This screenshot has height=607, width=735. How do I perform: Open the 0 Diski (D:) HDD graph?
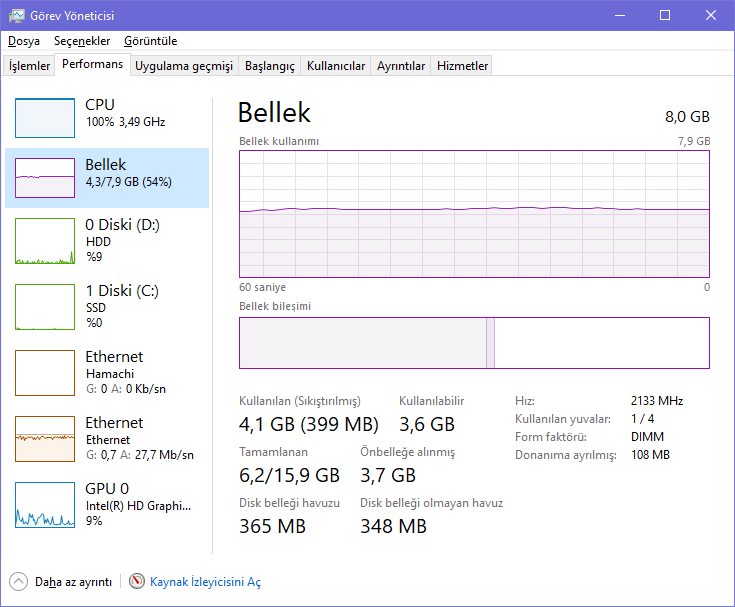[x=45, y=241]
